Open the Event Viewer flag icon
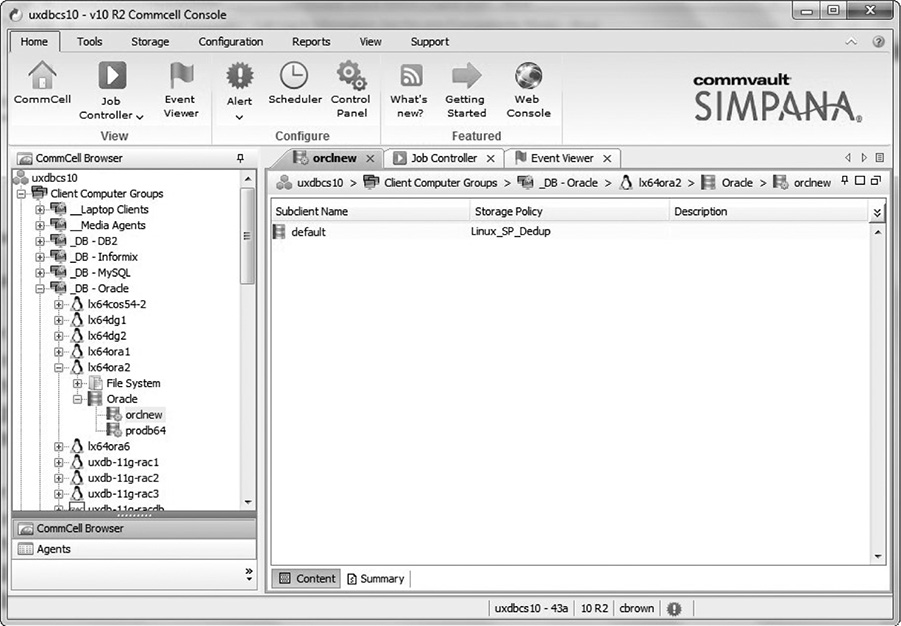901x626 pixels. coord(181,75)
